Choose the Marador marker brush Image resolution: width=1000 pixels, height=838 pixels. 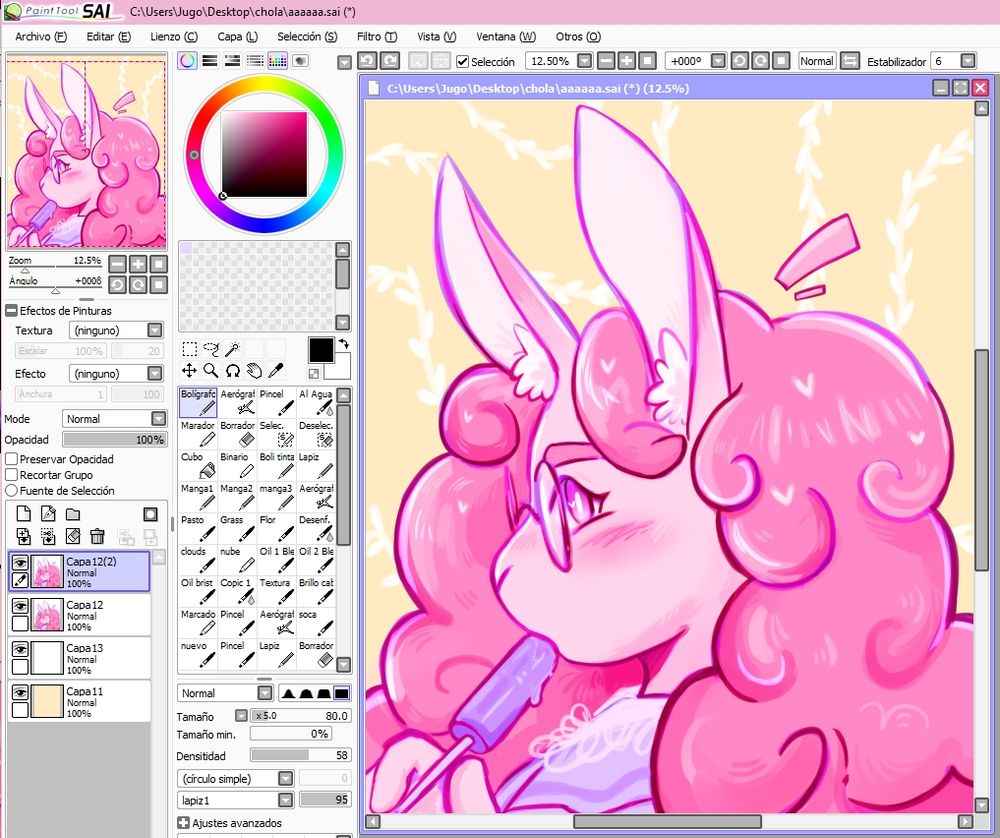(x=198, y=434)
